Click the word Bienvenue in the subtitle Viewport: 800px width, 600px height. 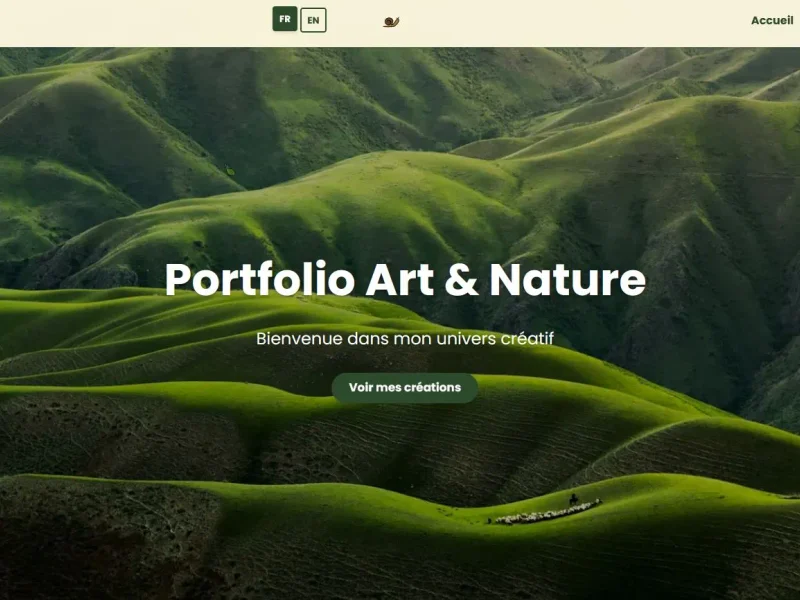coord(299,338)
